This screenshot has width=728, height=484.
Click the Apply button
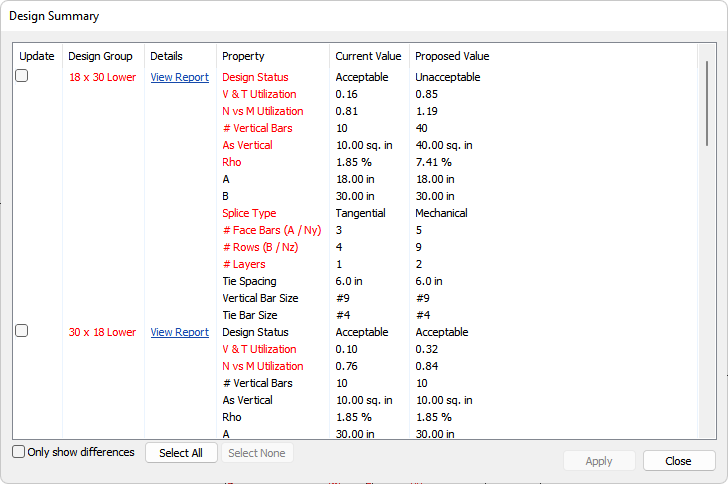tap(599, 461)
